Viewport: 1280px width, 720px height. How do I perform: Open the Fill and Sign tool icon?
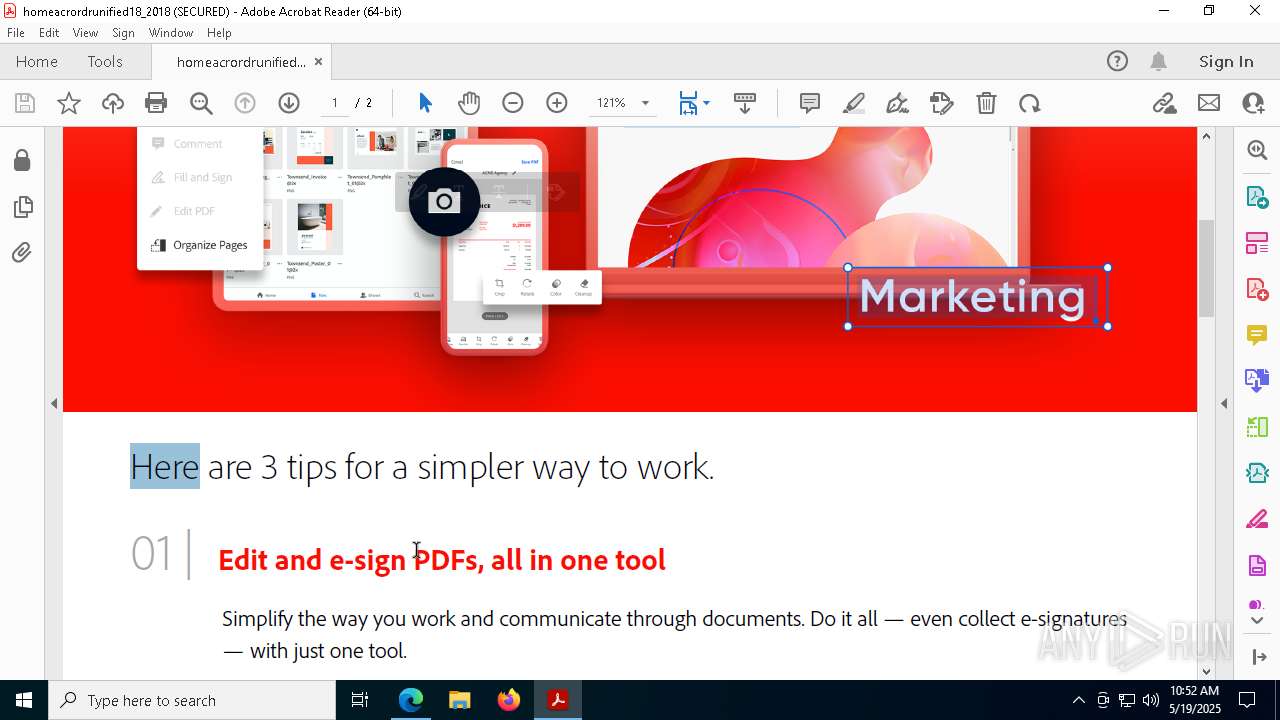(942, 103)
